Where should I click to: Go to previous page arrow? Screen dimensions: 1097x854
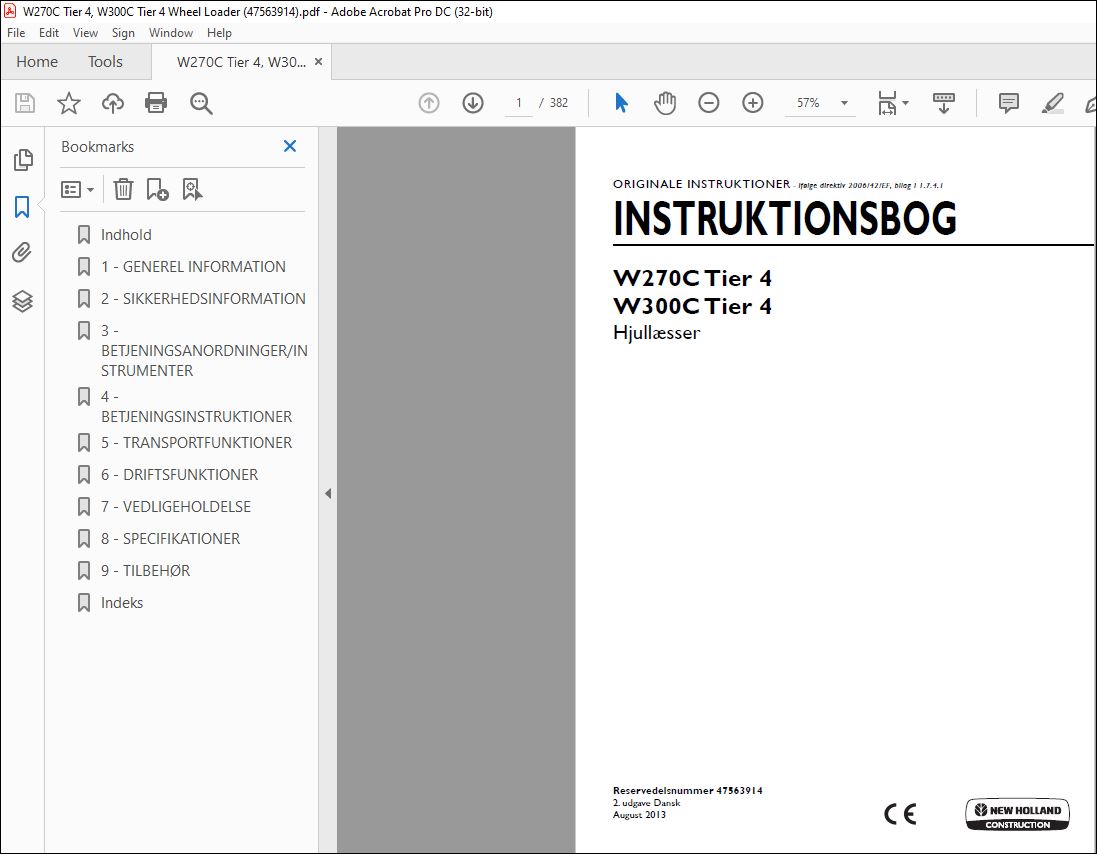[x=429, y=103]
